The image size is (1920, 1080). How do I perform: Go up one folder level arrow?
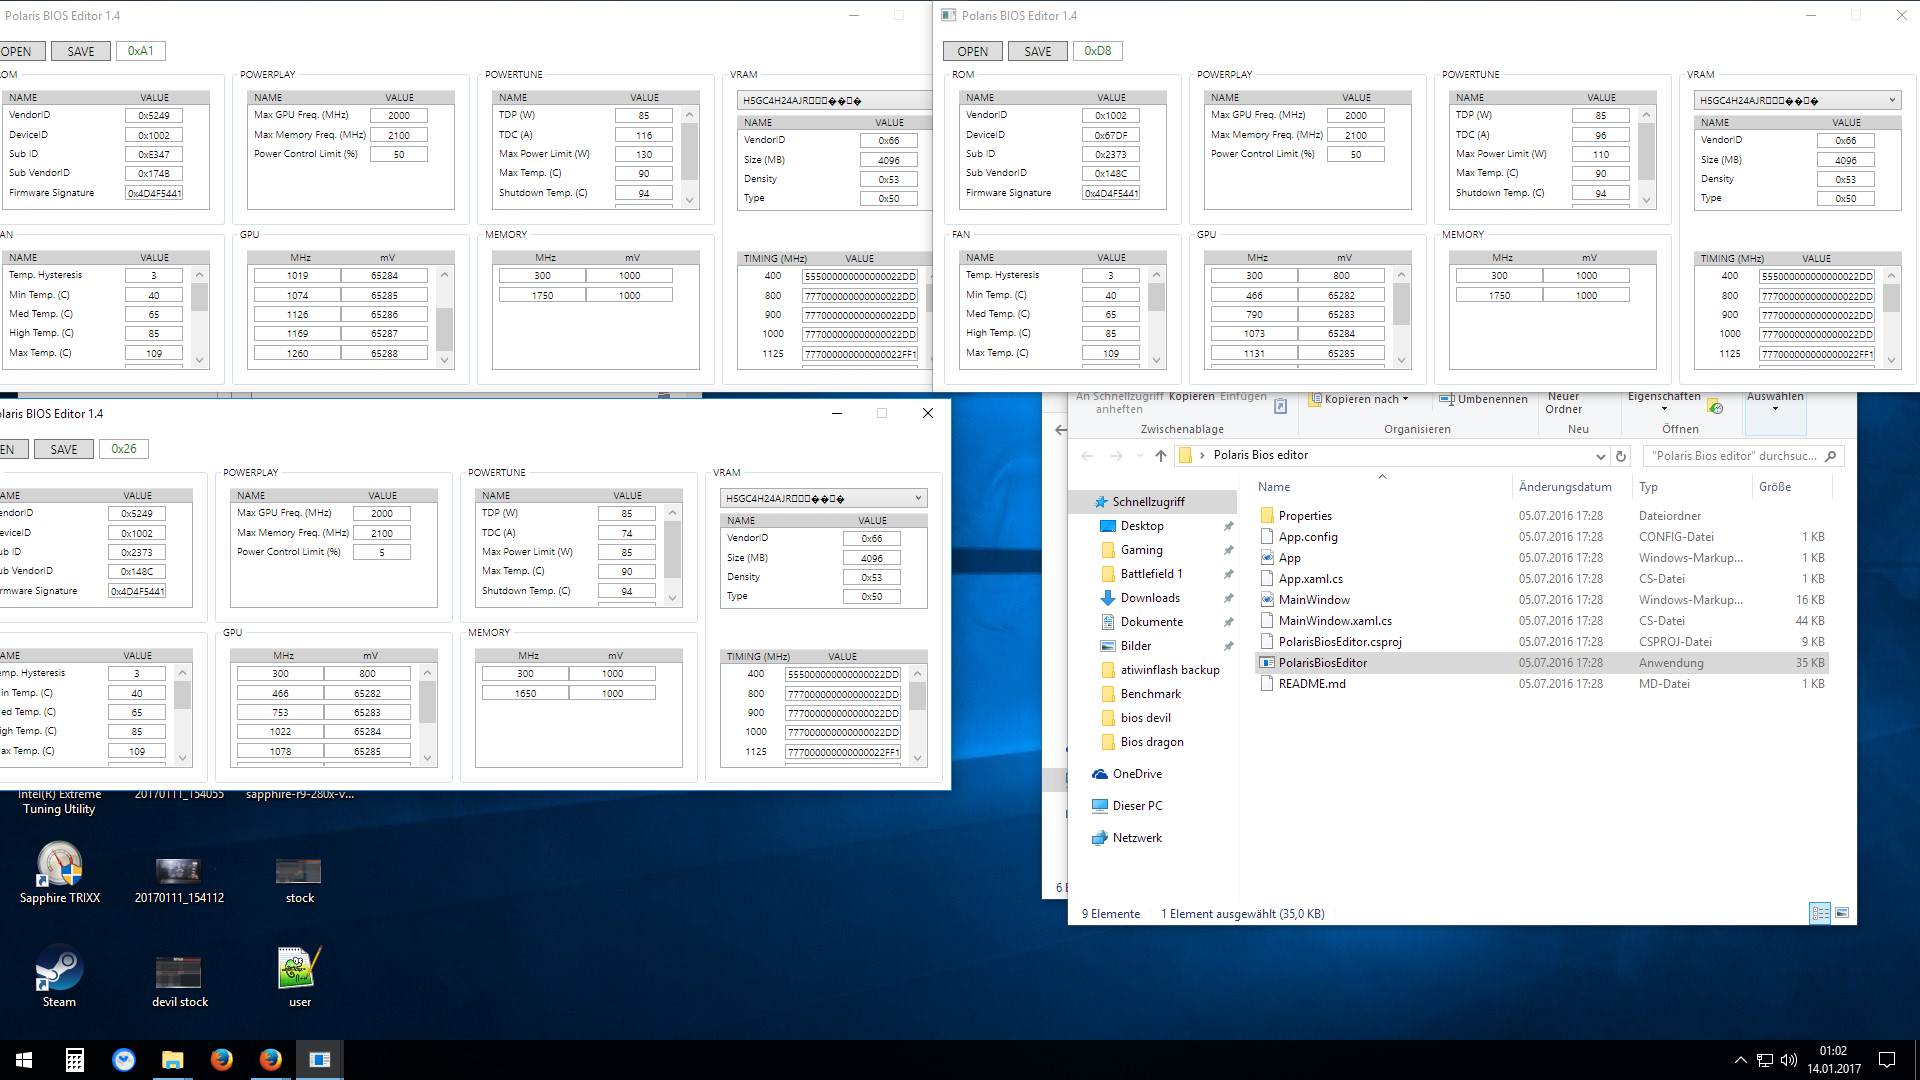(1160, 456)
